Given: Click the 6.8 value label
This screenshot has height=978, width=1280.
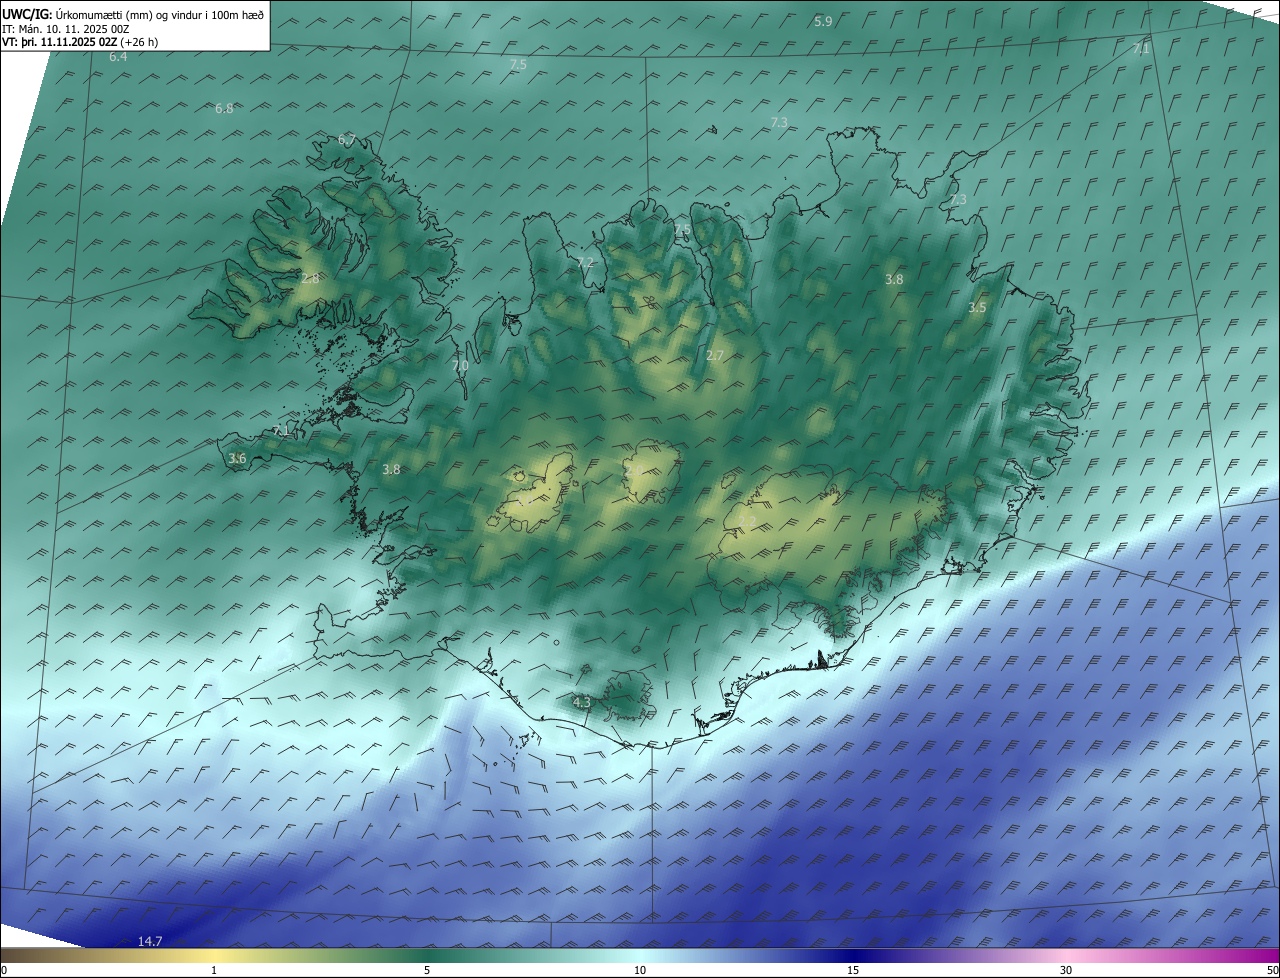Looking at the screenshot, I should 224,108.
